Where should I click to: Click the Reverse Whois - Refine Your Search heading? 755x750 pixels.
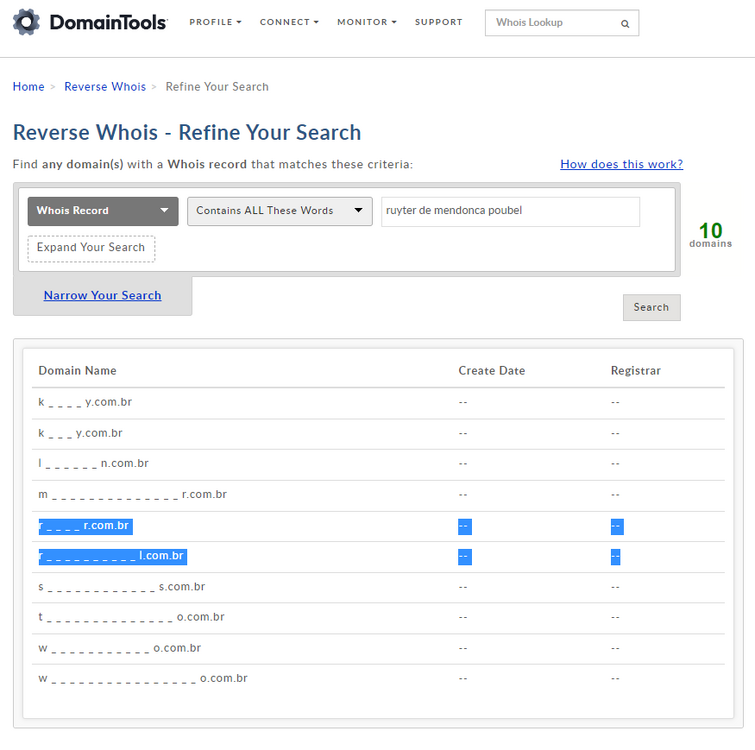click(x=187, y=132)
